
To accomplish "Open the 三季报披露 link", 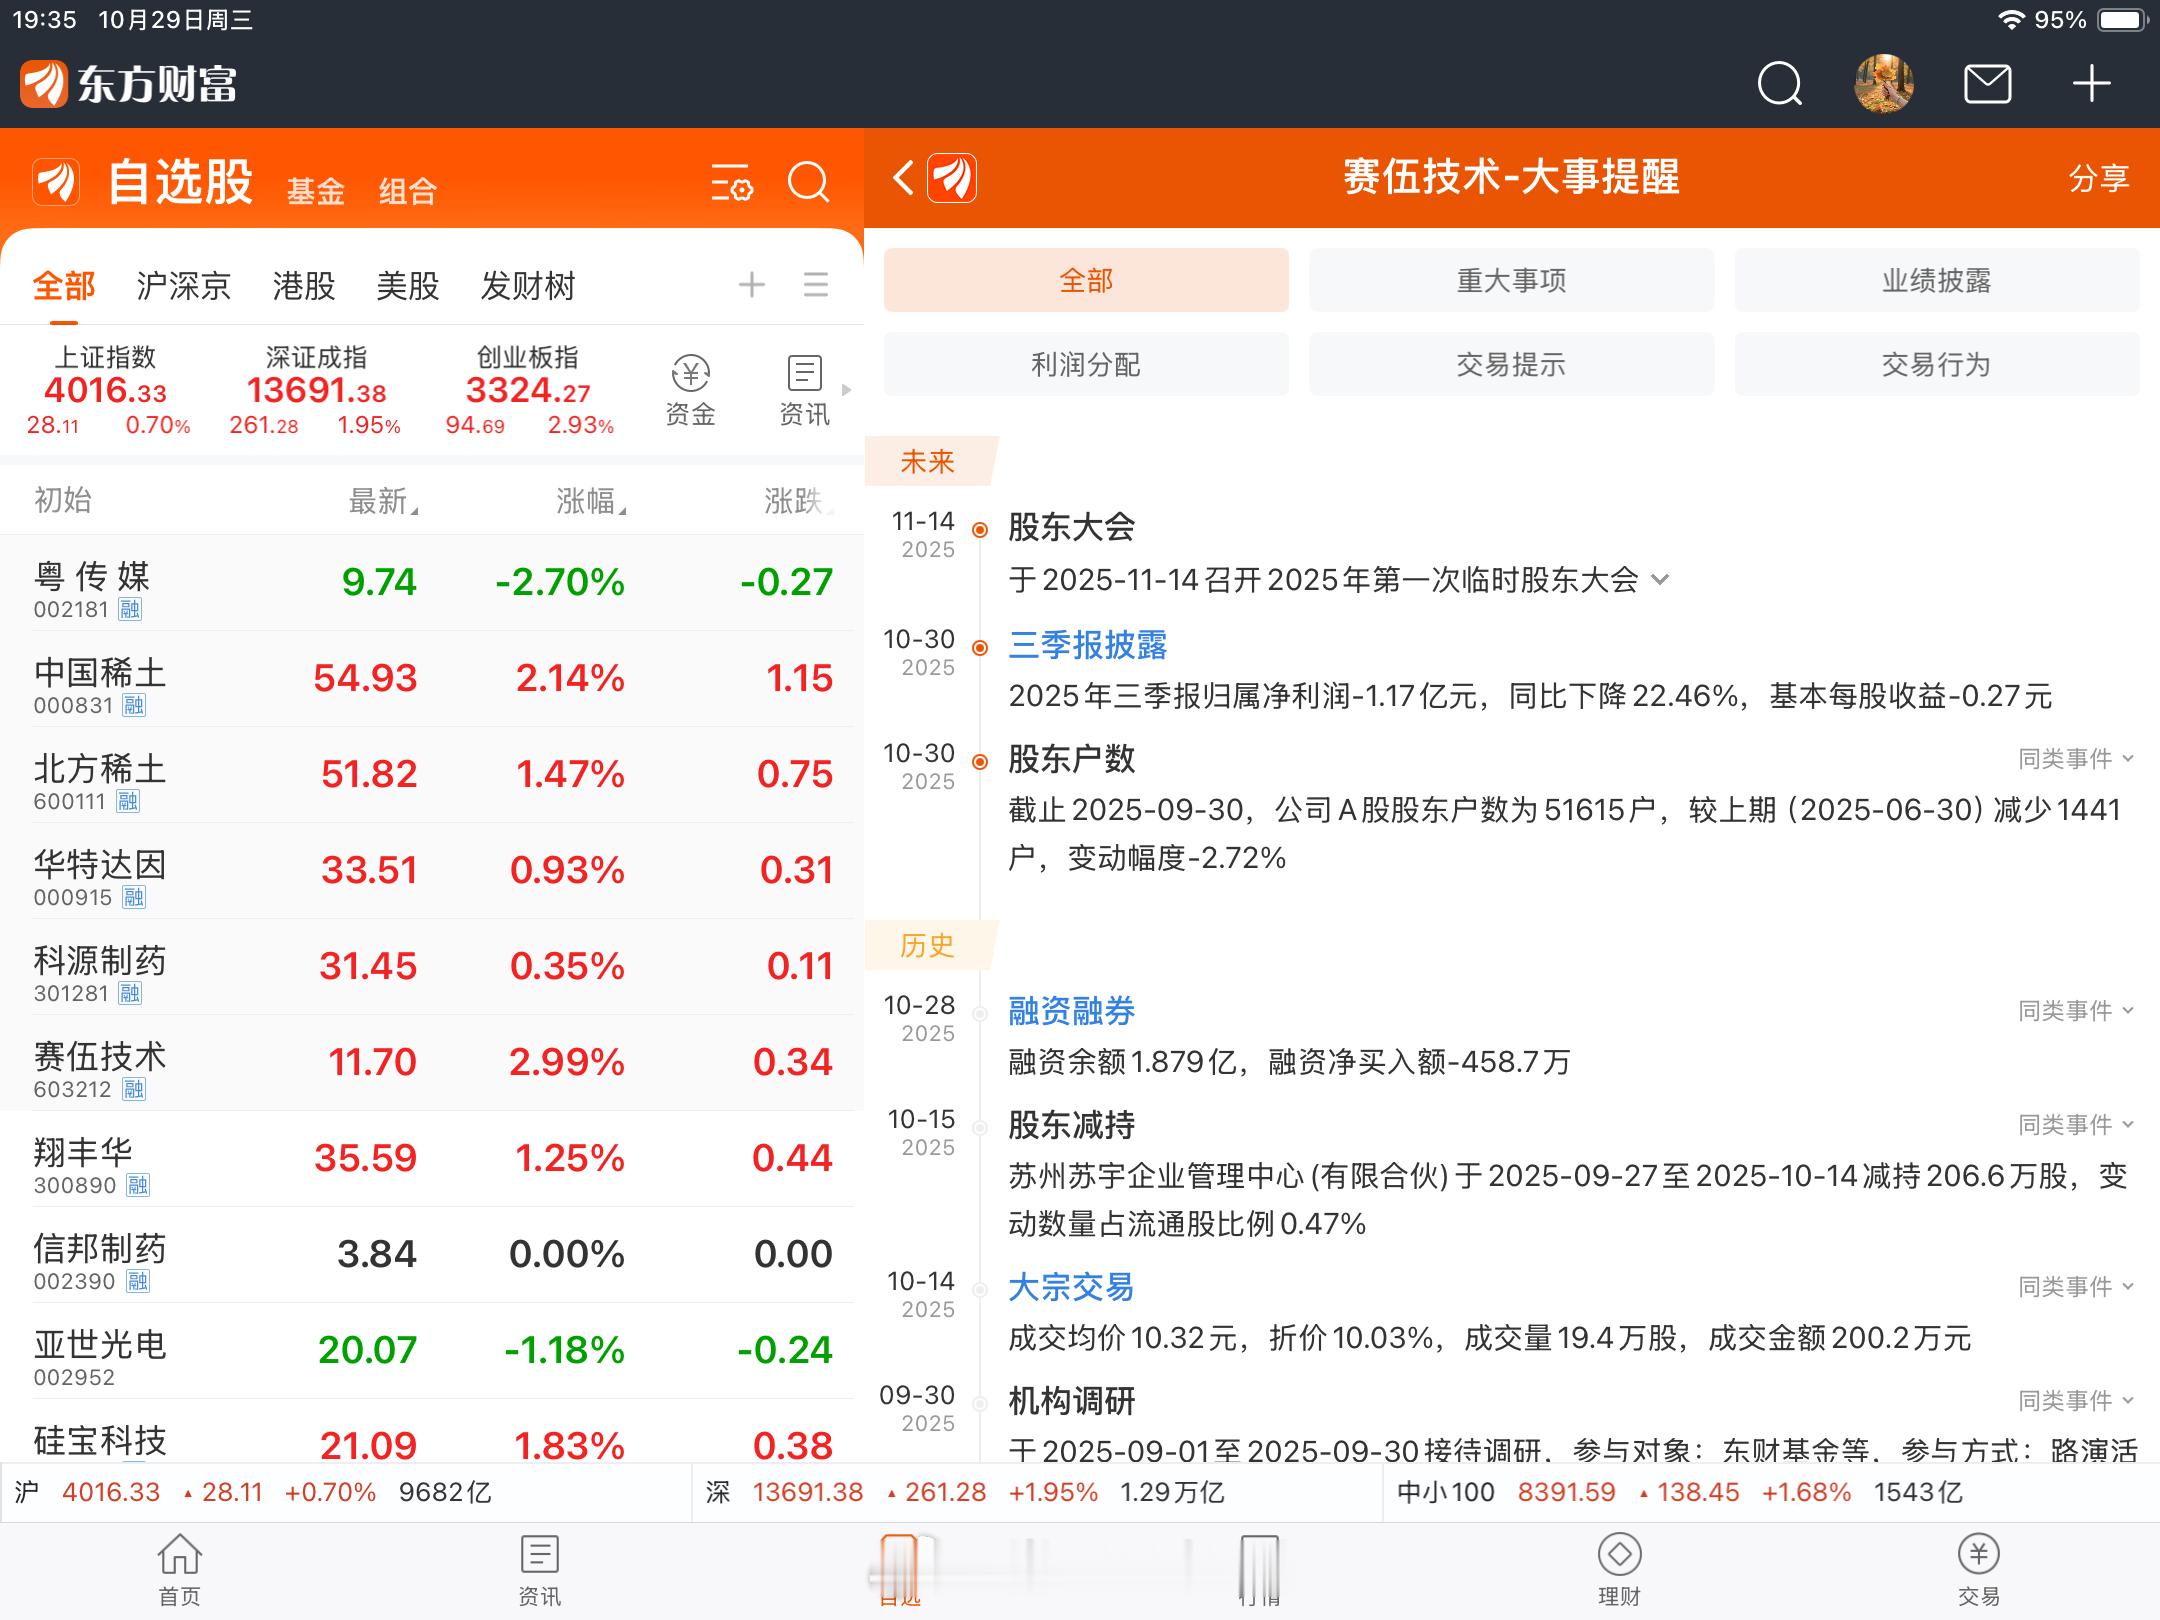I will [x=1090, y=645].
